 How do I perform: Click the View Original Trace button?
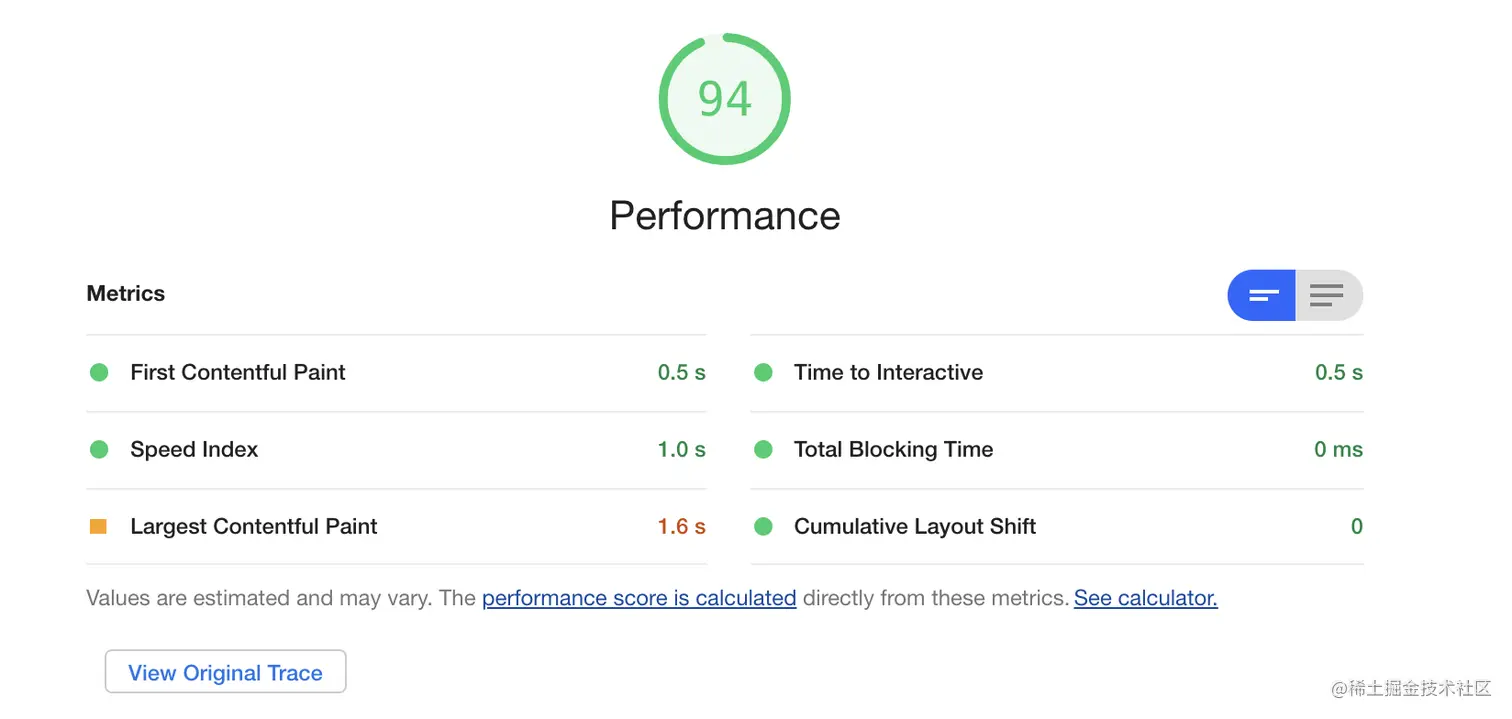pos(226,672)
